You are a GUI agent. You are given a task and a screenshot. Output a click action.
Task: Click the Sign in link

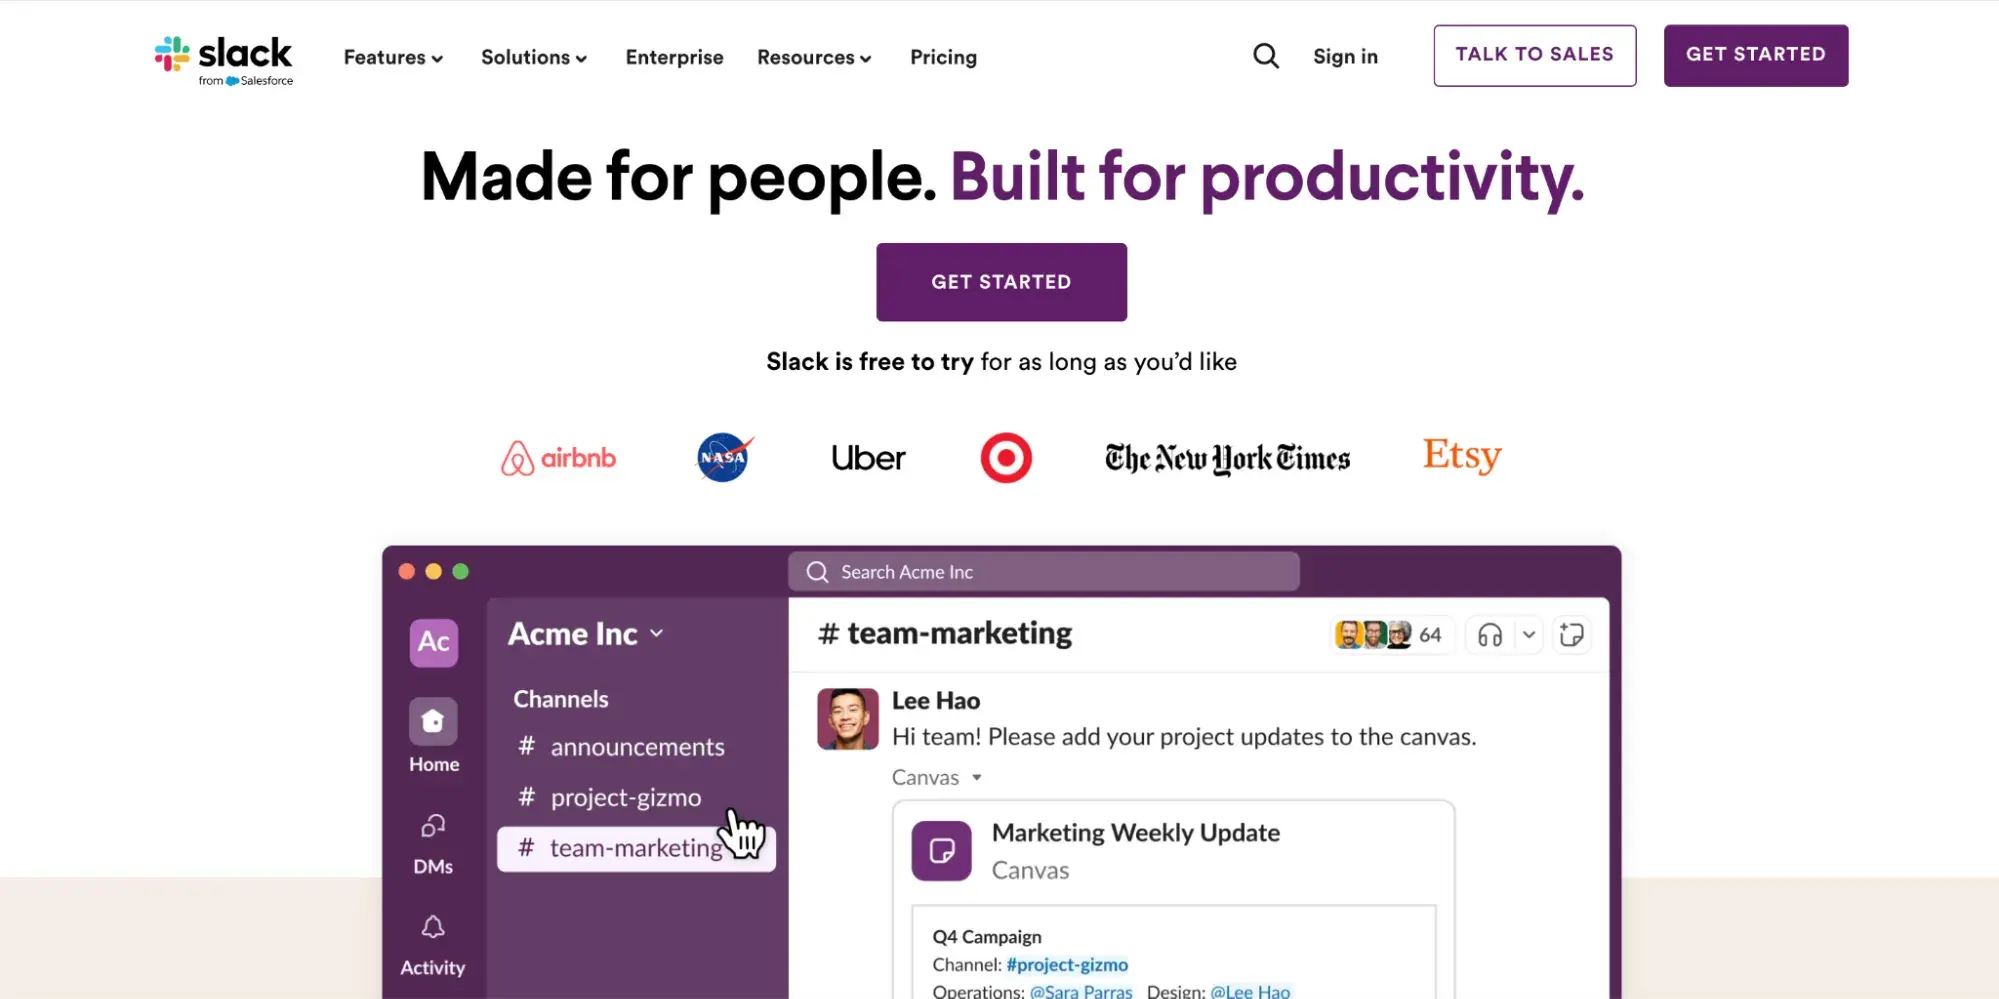[1345, 57]
